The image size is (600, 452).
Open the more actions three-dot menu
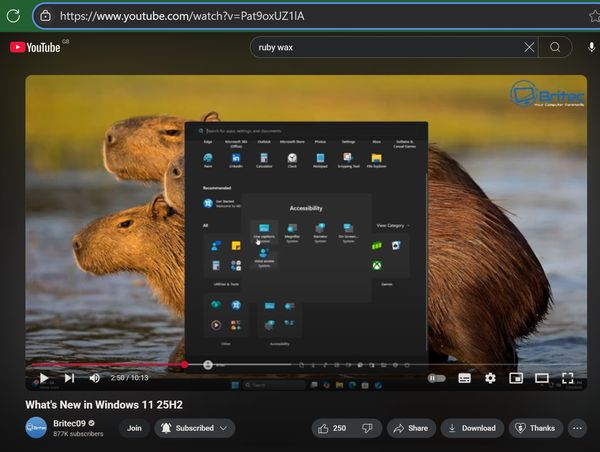click(x=577, y=428)
